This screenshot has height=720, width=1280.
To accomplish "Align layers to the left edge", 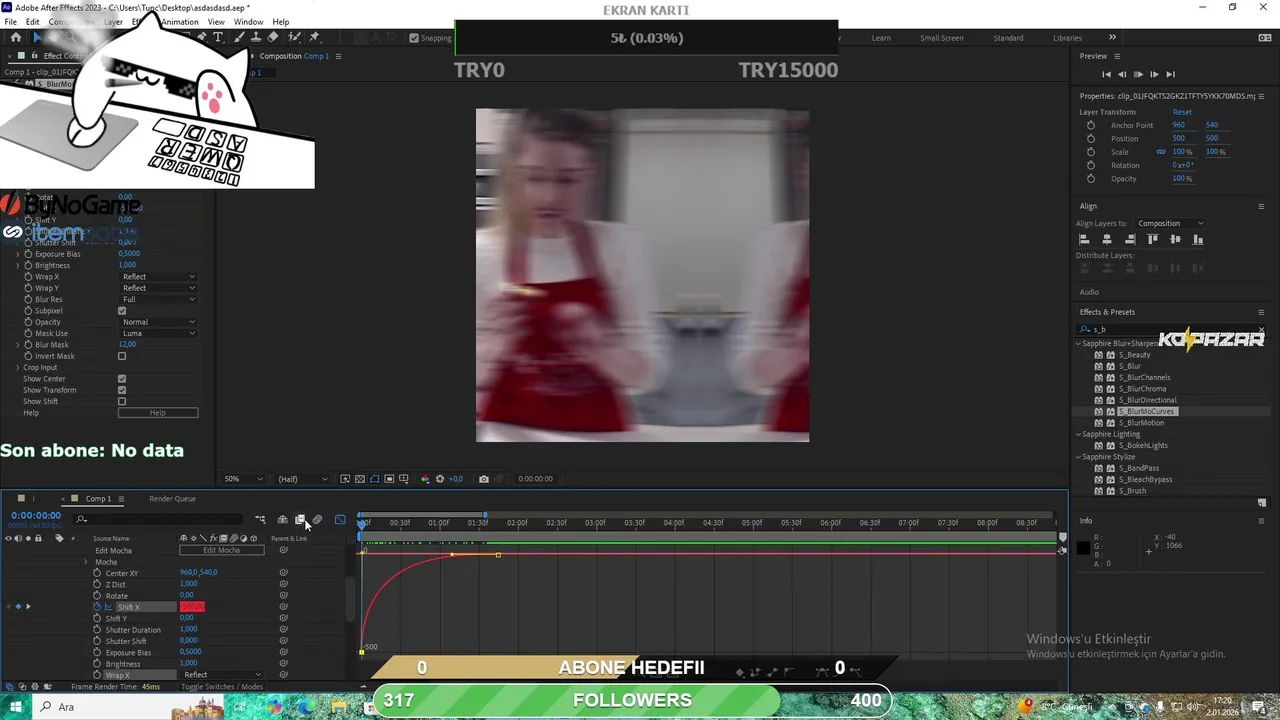I will tap(1084, 239).
